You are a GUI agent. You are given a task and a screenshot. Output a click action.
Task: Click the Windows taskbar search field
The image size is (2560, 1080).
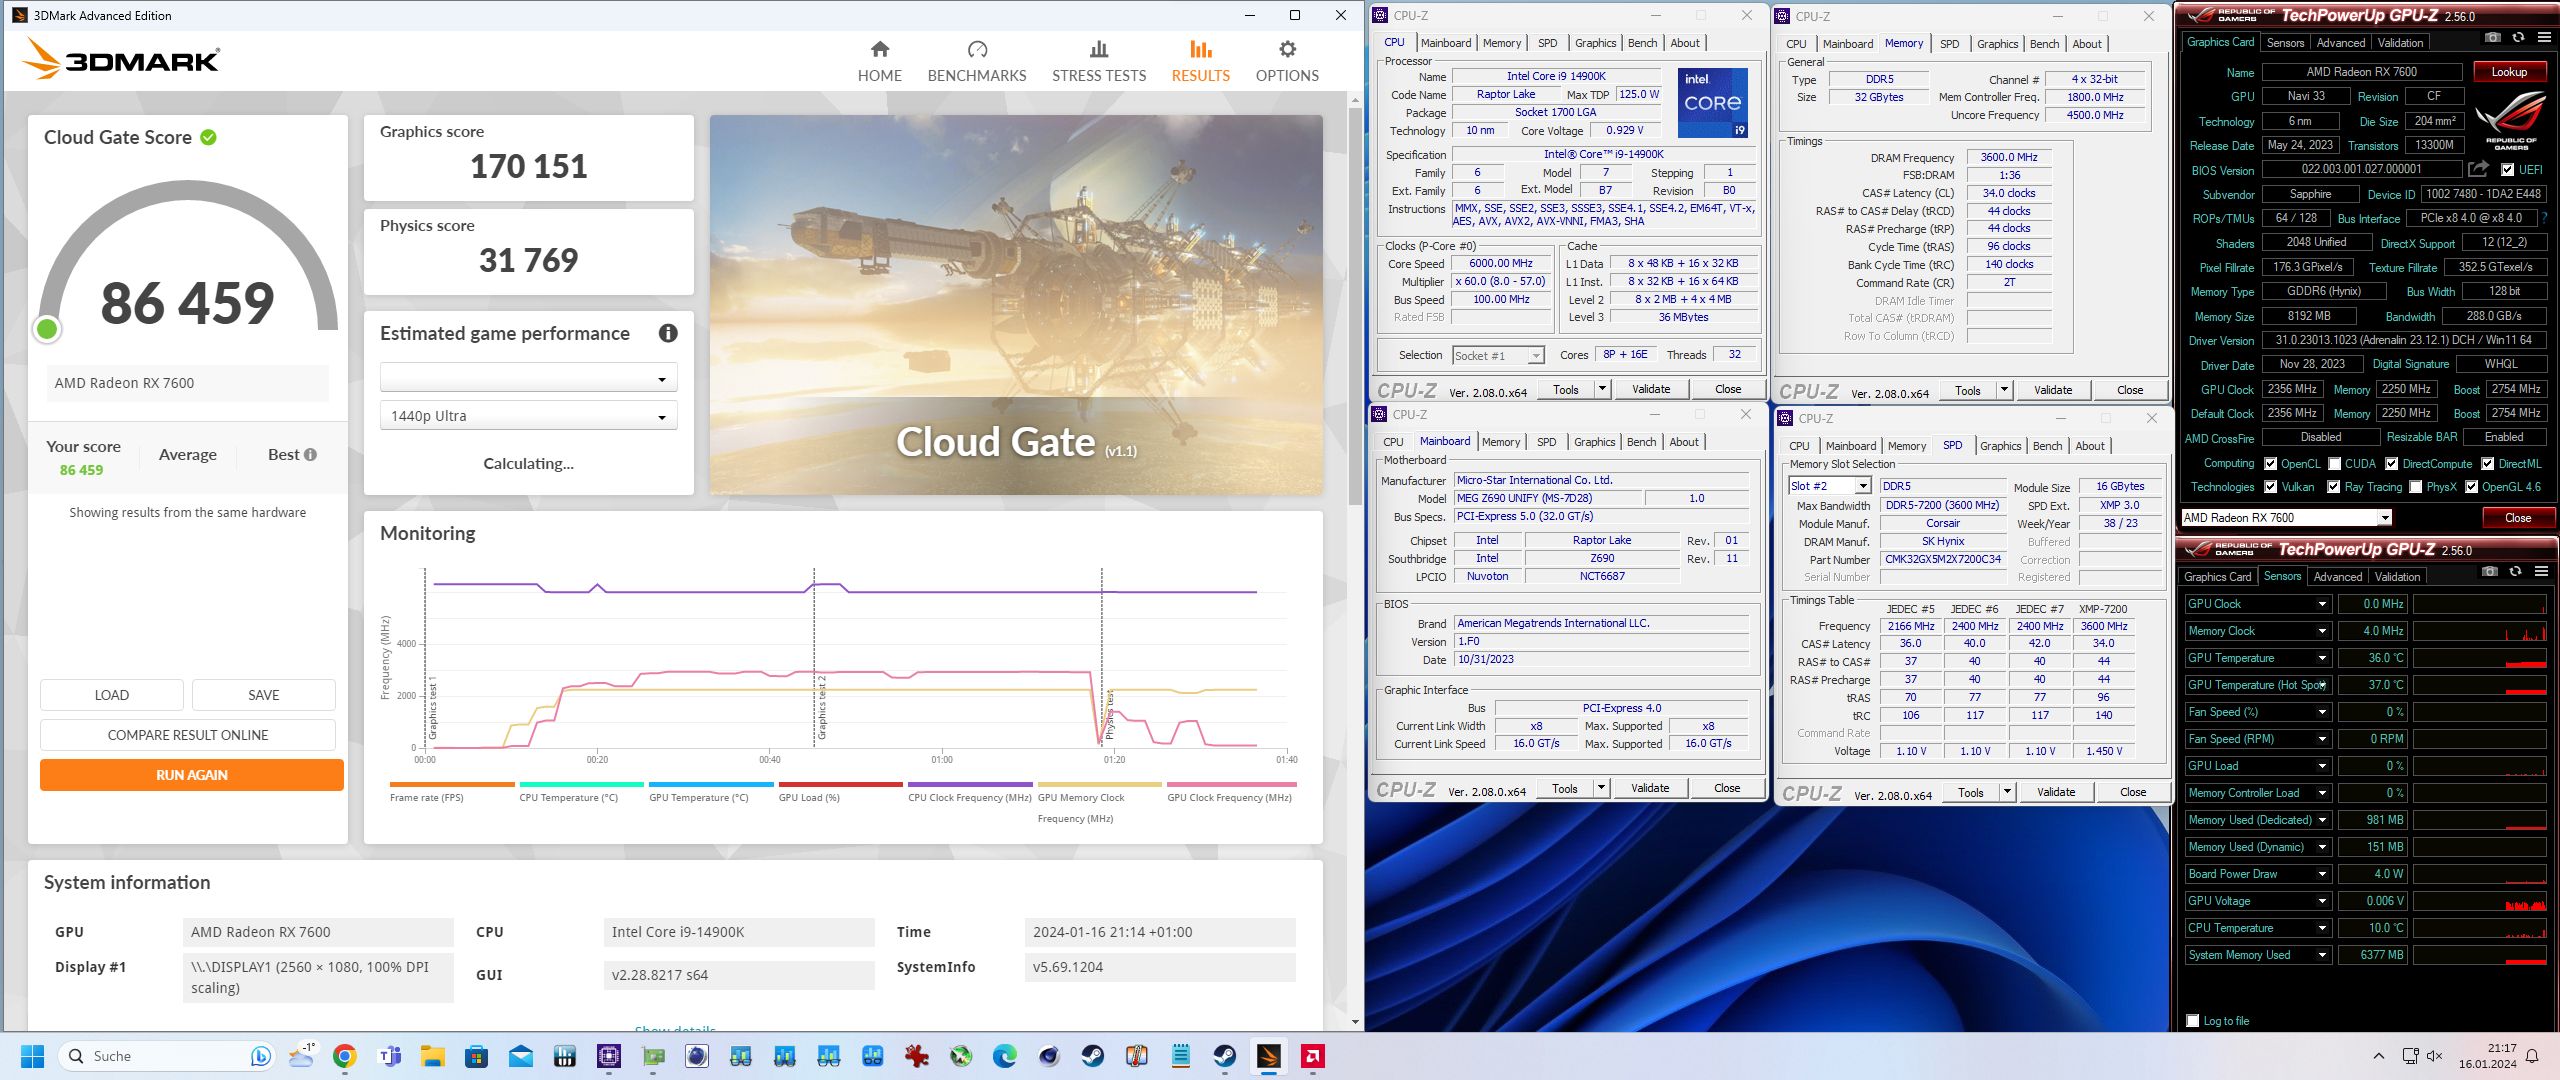166,1056
